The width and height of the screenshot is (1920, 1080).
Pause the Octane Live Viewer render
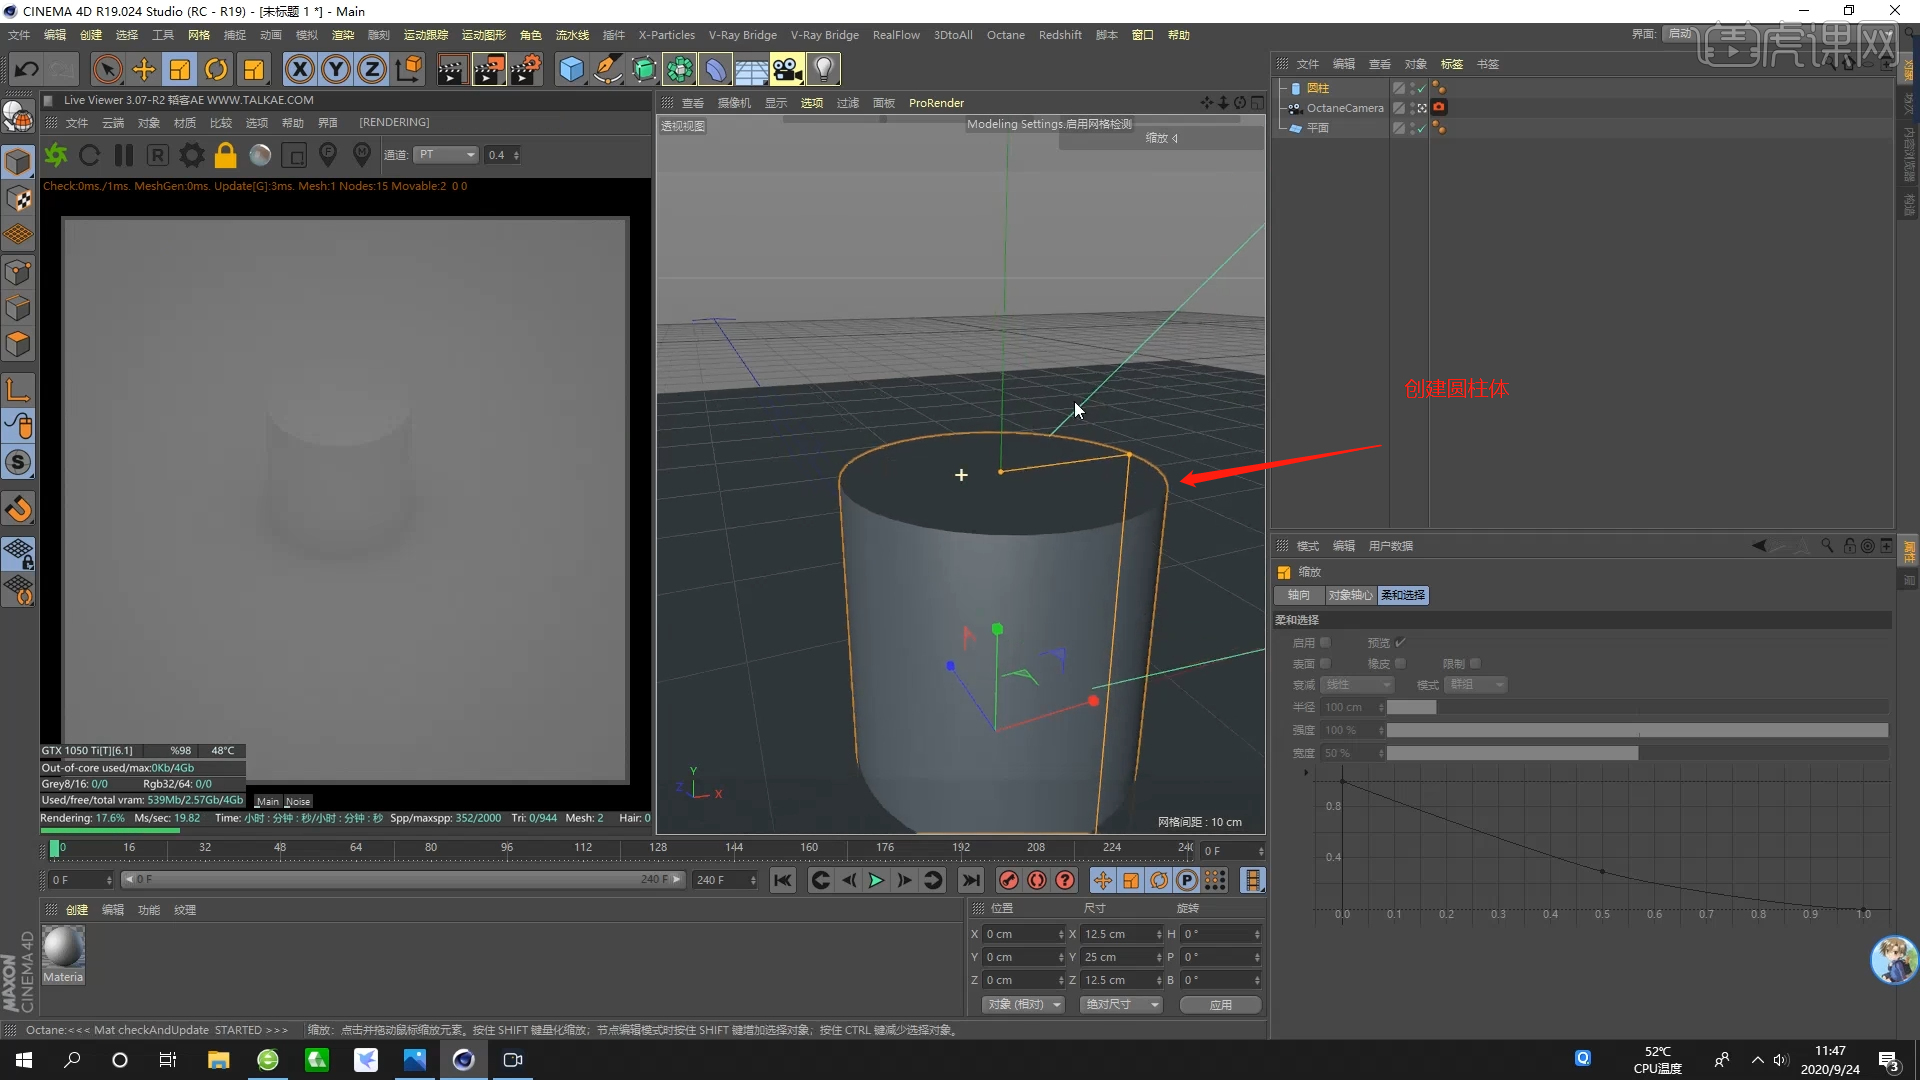[124, 155]
